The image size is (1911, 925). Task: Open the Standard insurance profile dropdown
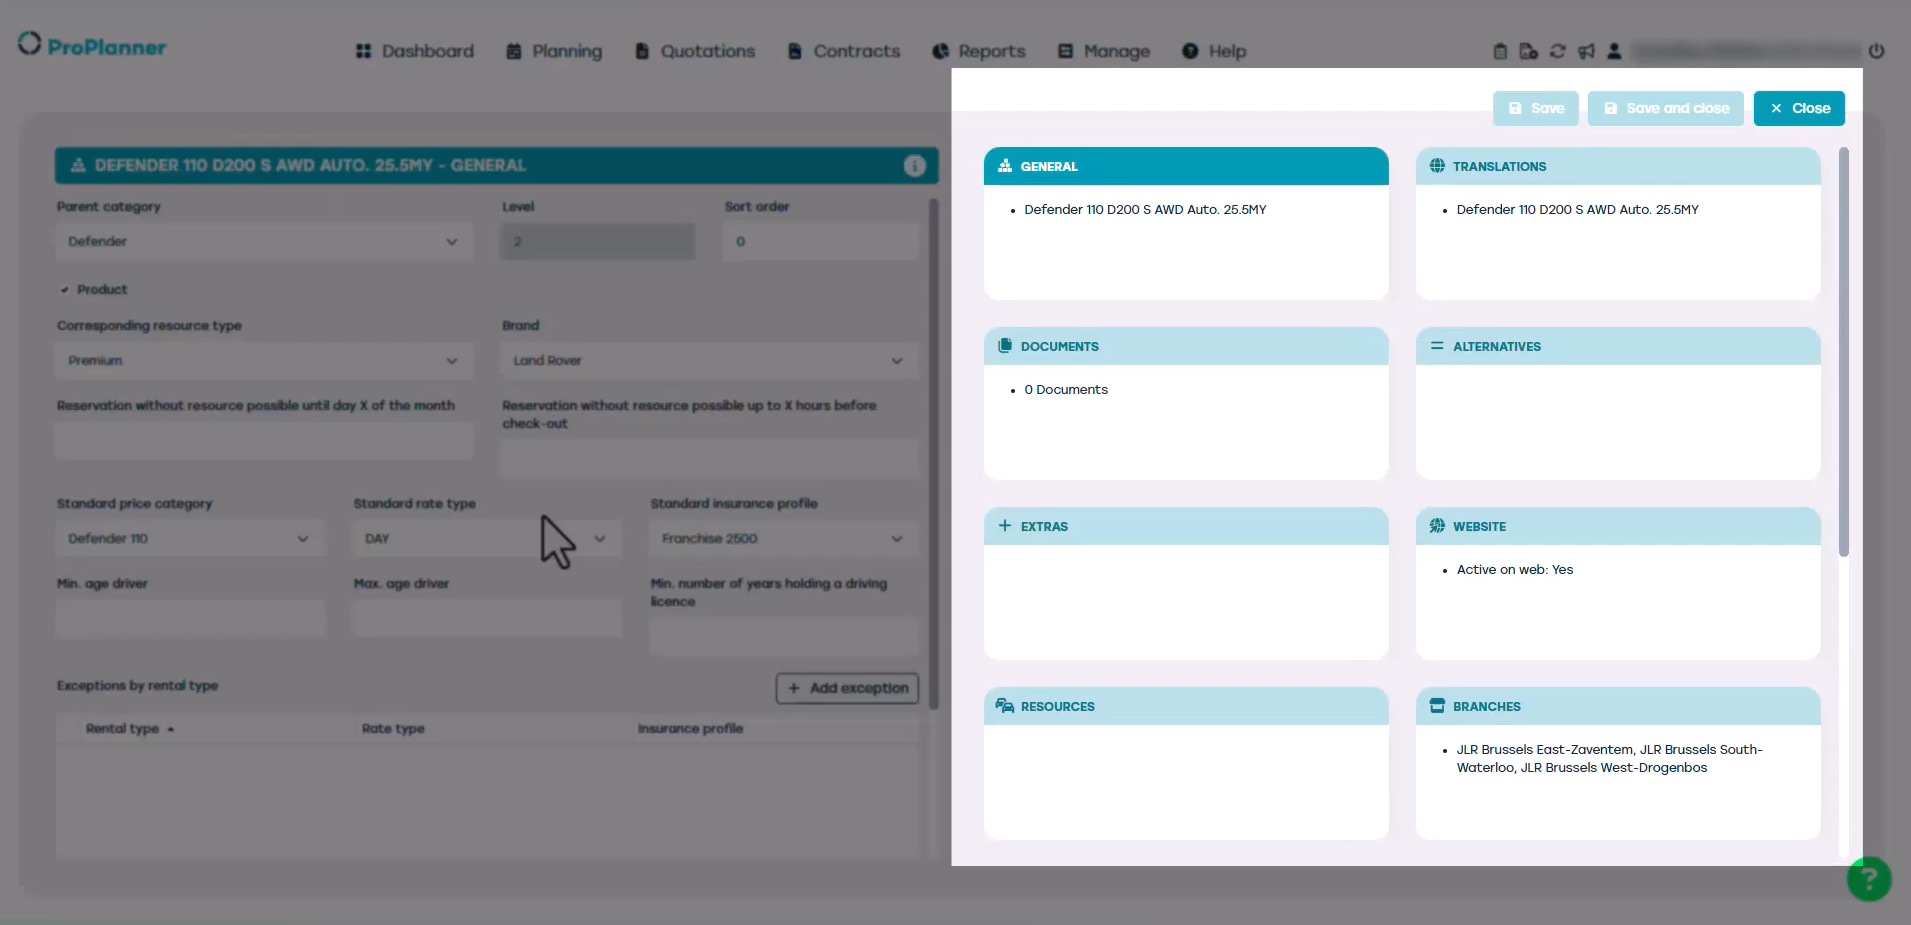[x=784, y=539]
